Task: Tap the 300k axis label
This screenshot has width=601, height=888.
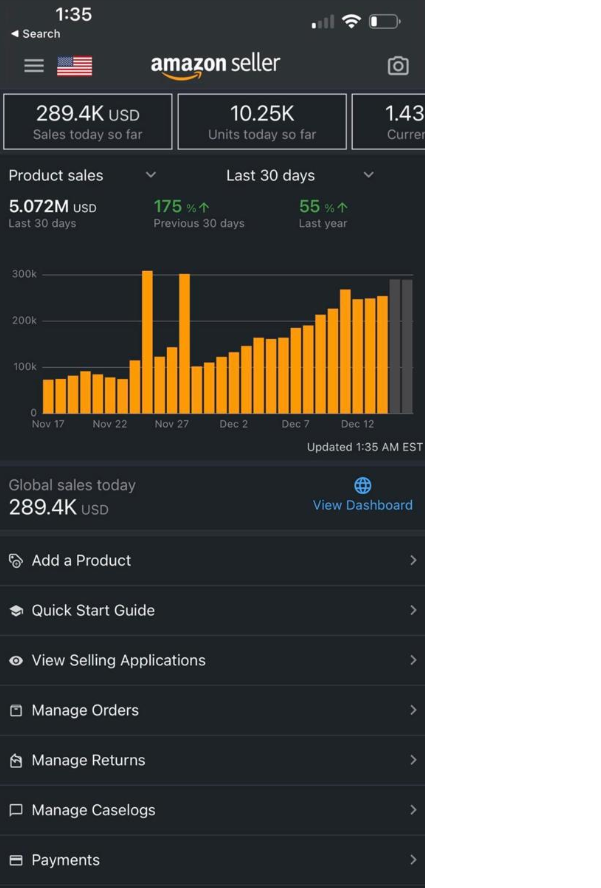Action: click(x=24, y=274)
